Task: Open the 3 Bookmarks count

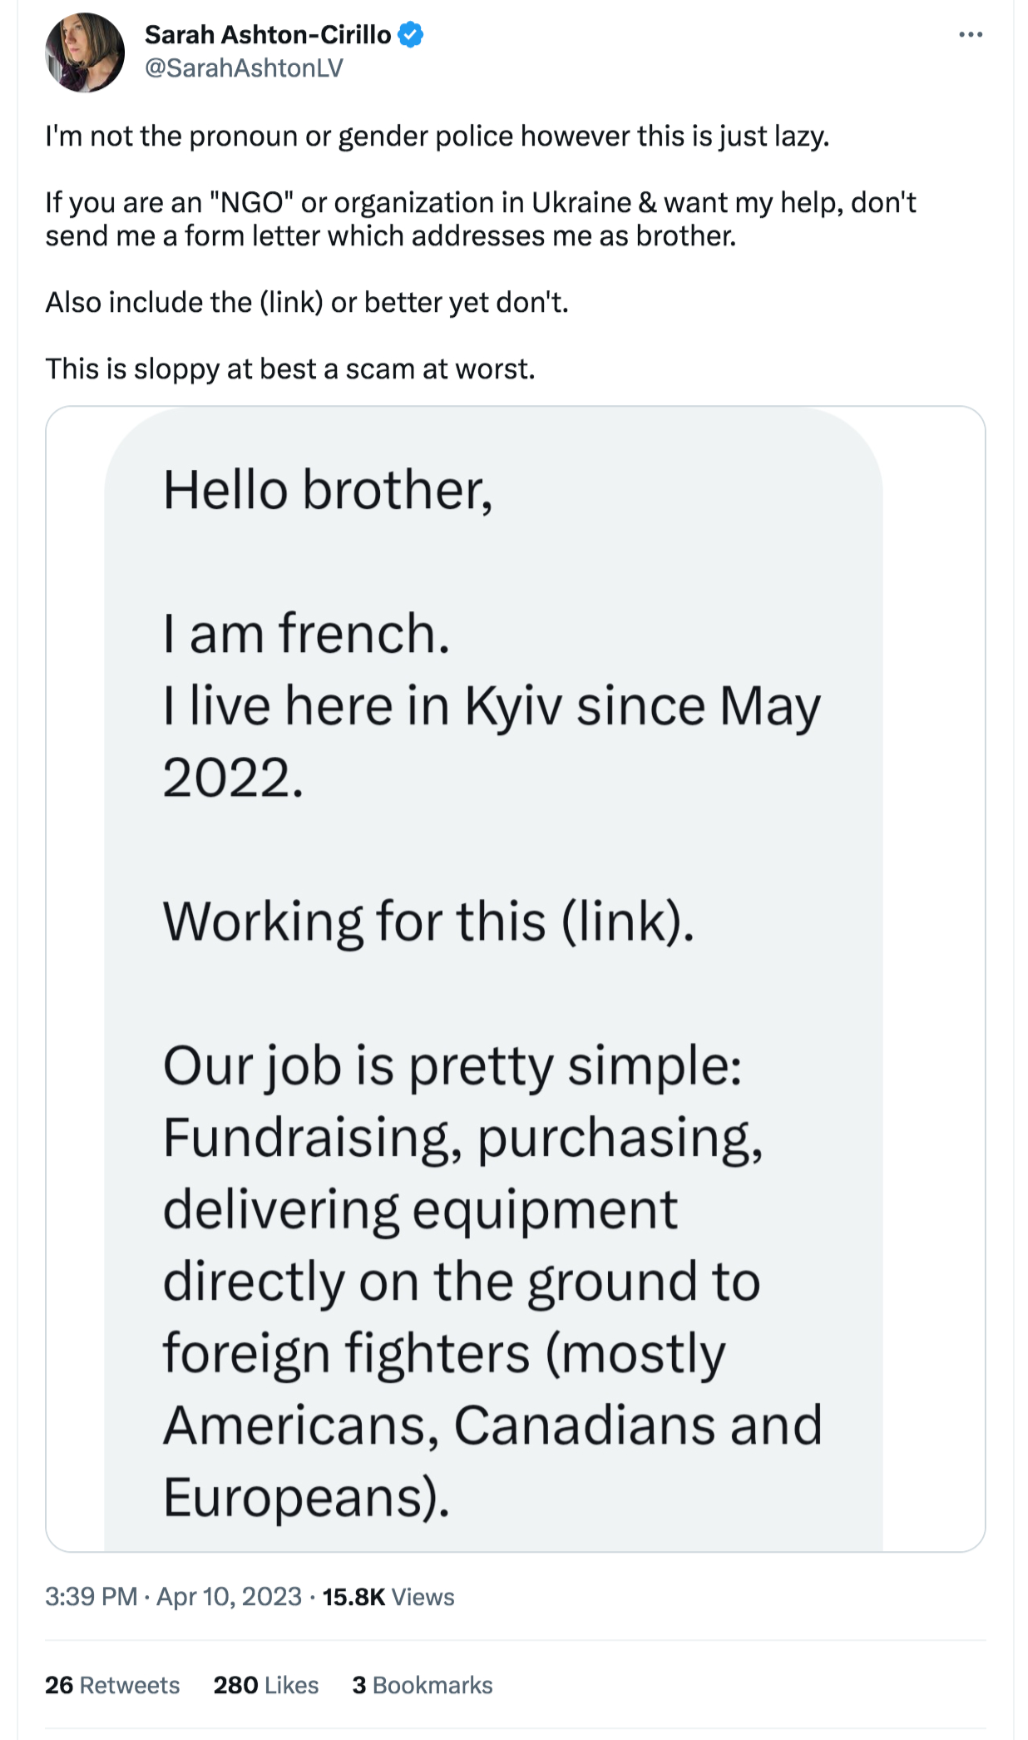Action: [x=422, y=1685]
